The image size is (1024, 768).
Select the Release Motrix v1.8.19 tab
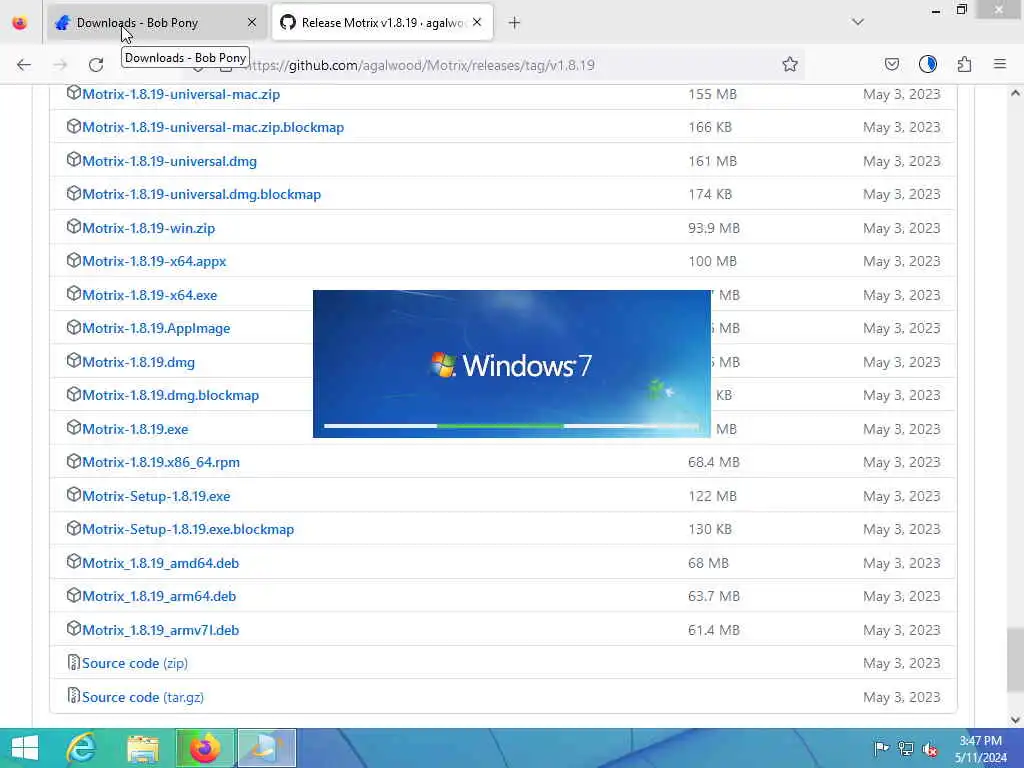pos(382,23)
